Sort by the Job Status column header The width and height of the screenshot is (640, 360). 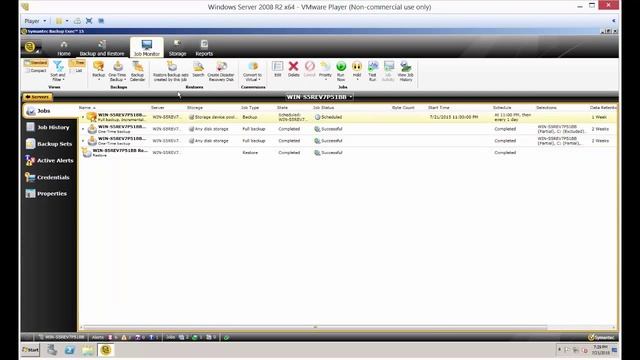tap(323, 108)
